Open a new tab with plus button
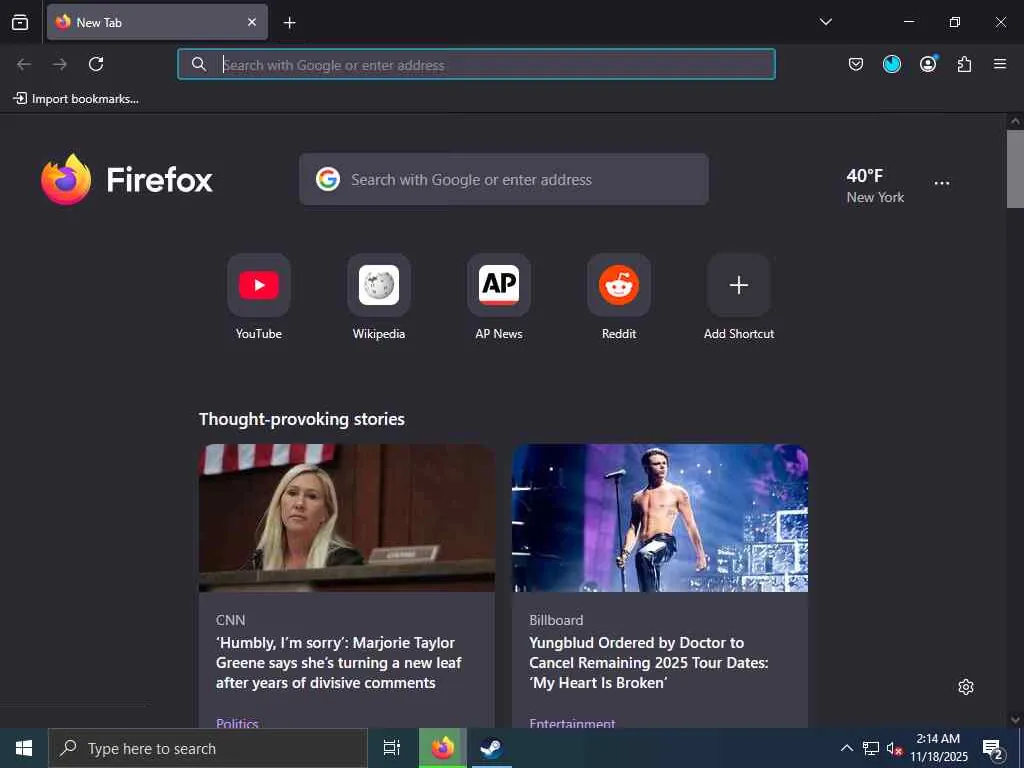Image resolution: width=1024 pixels, height=768 pixels. pos(289,23)
